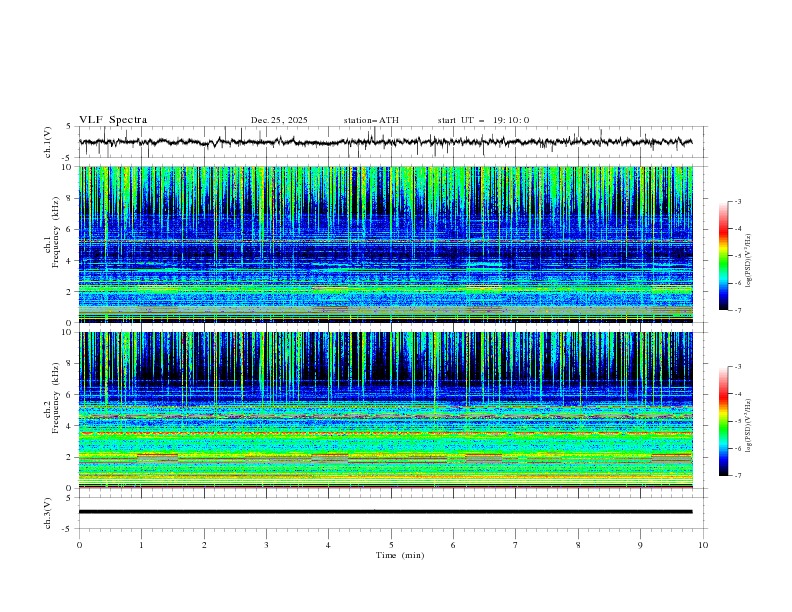The width and height of the screenshot is (792, 612).
Task: Click the 0 minute time axis tick label
Action: 79,545
